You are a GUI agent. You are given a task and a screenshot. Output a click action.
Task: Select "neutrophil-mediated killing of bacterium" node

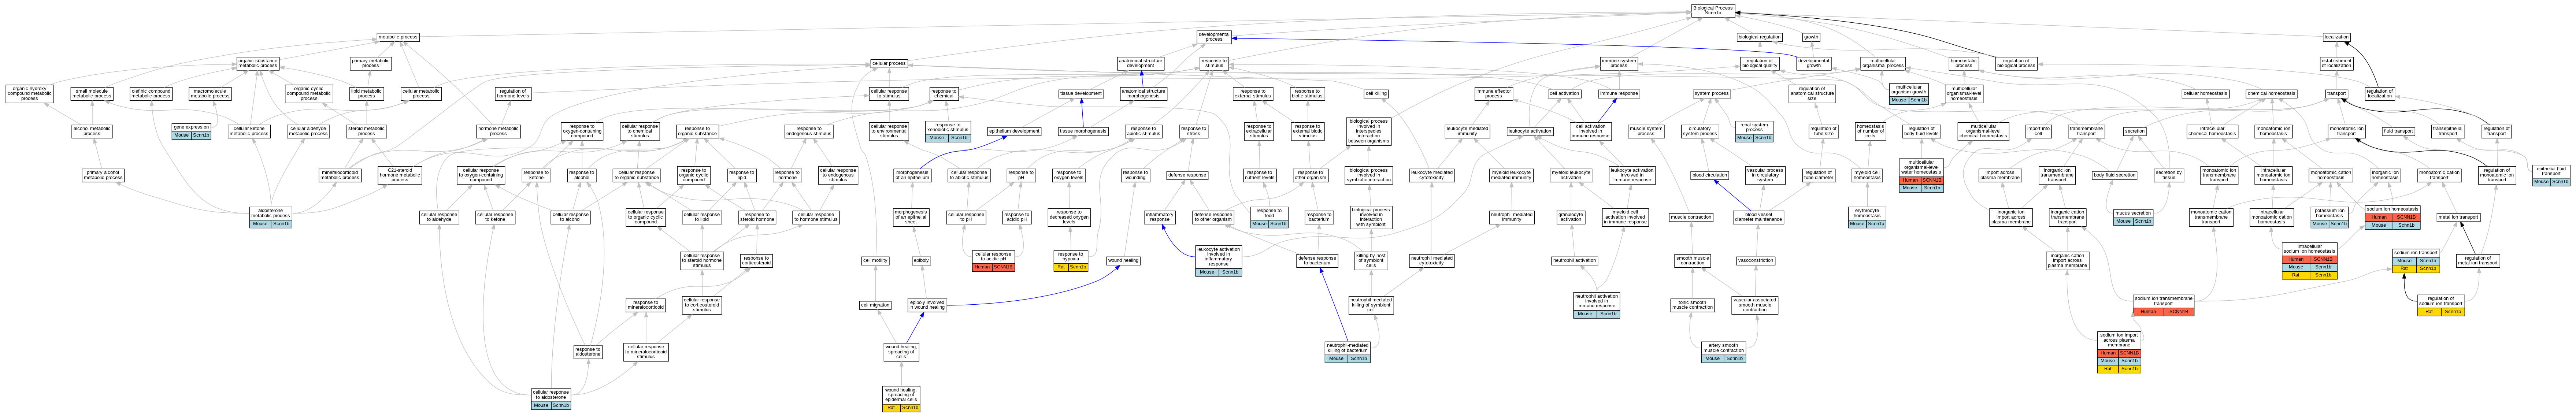point(1347,352)
